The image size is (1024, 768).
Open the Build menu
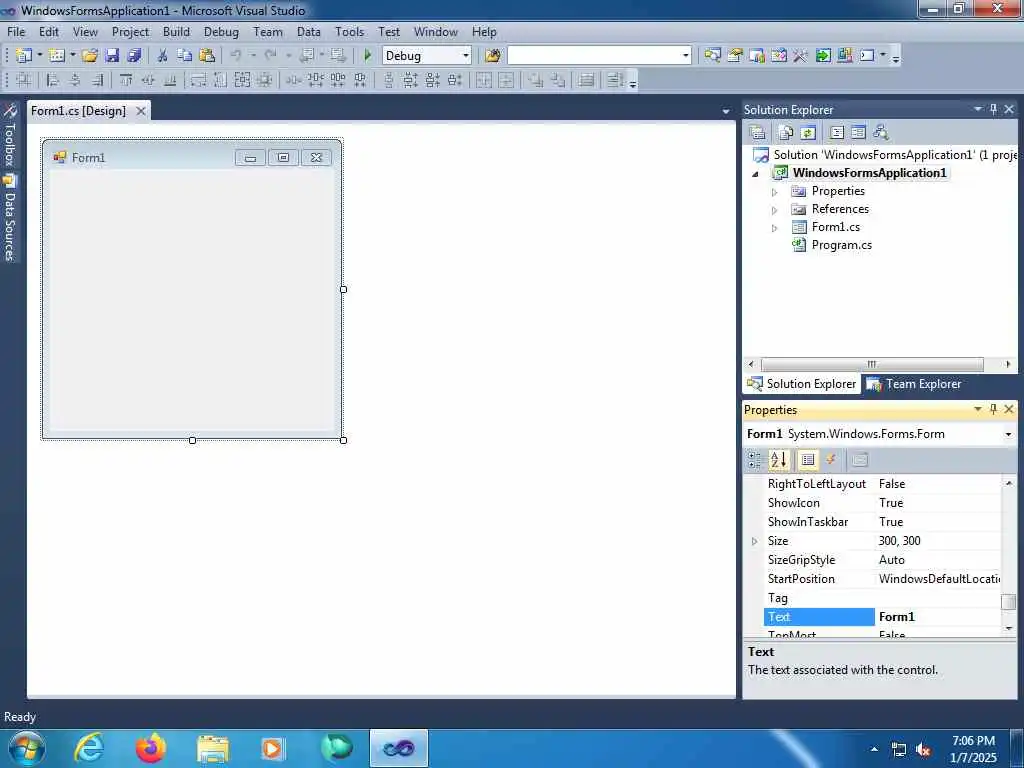[x=176, y=31]
